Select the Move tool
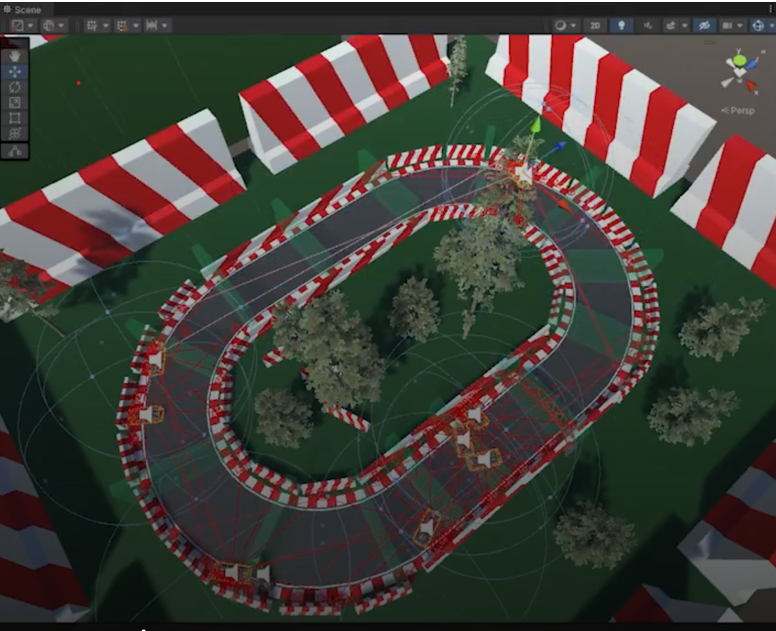 15,71
